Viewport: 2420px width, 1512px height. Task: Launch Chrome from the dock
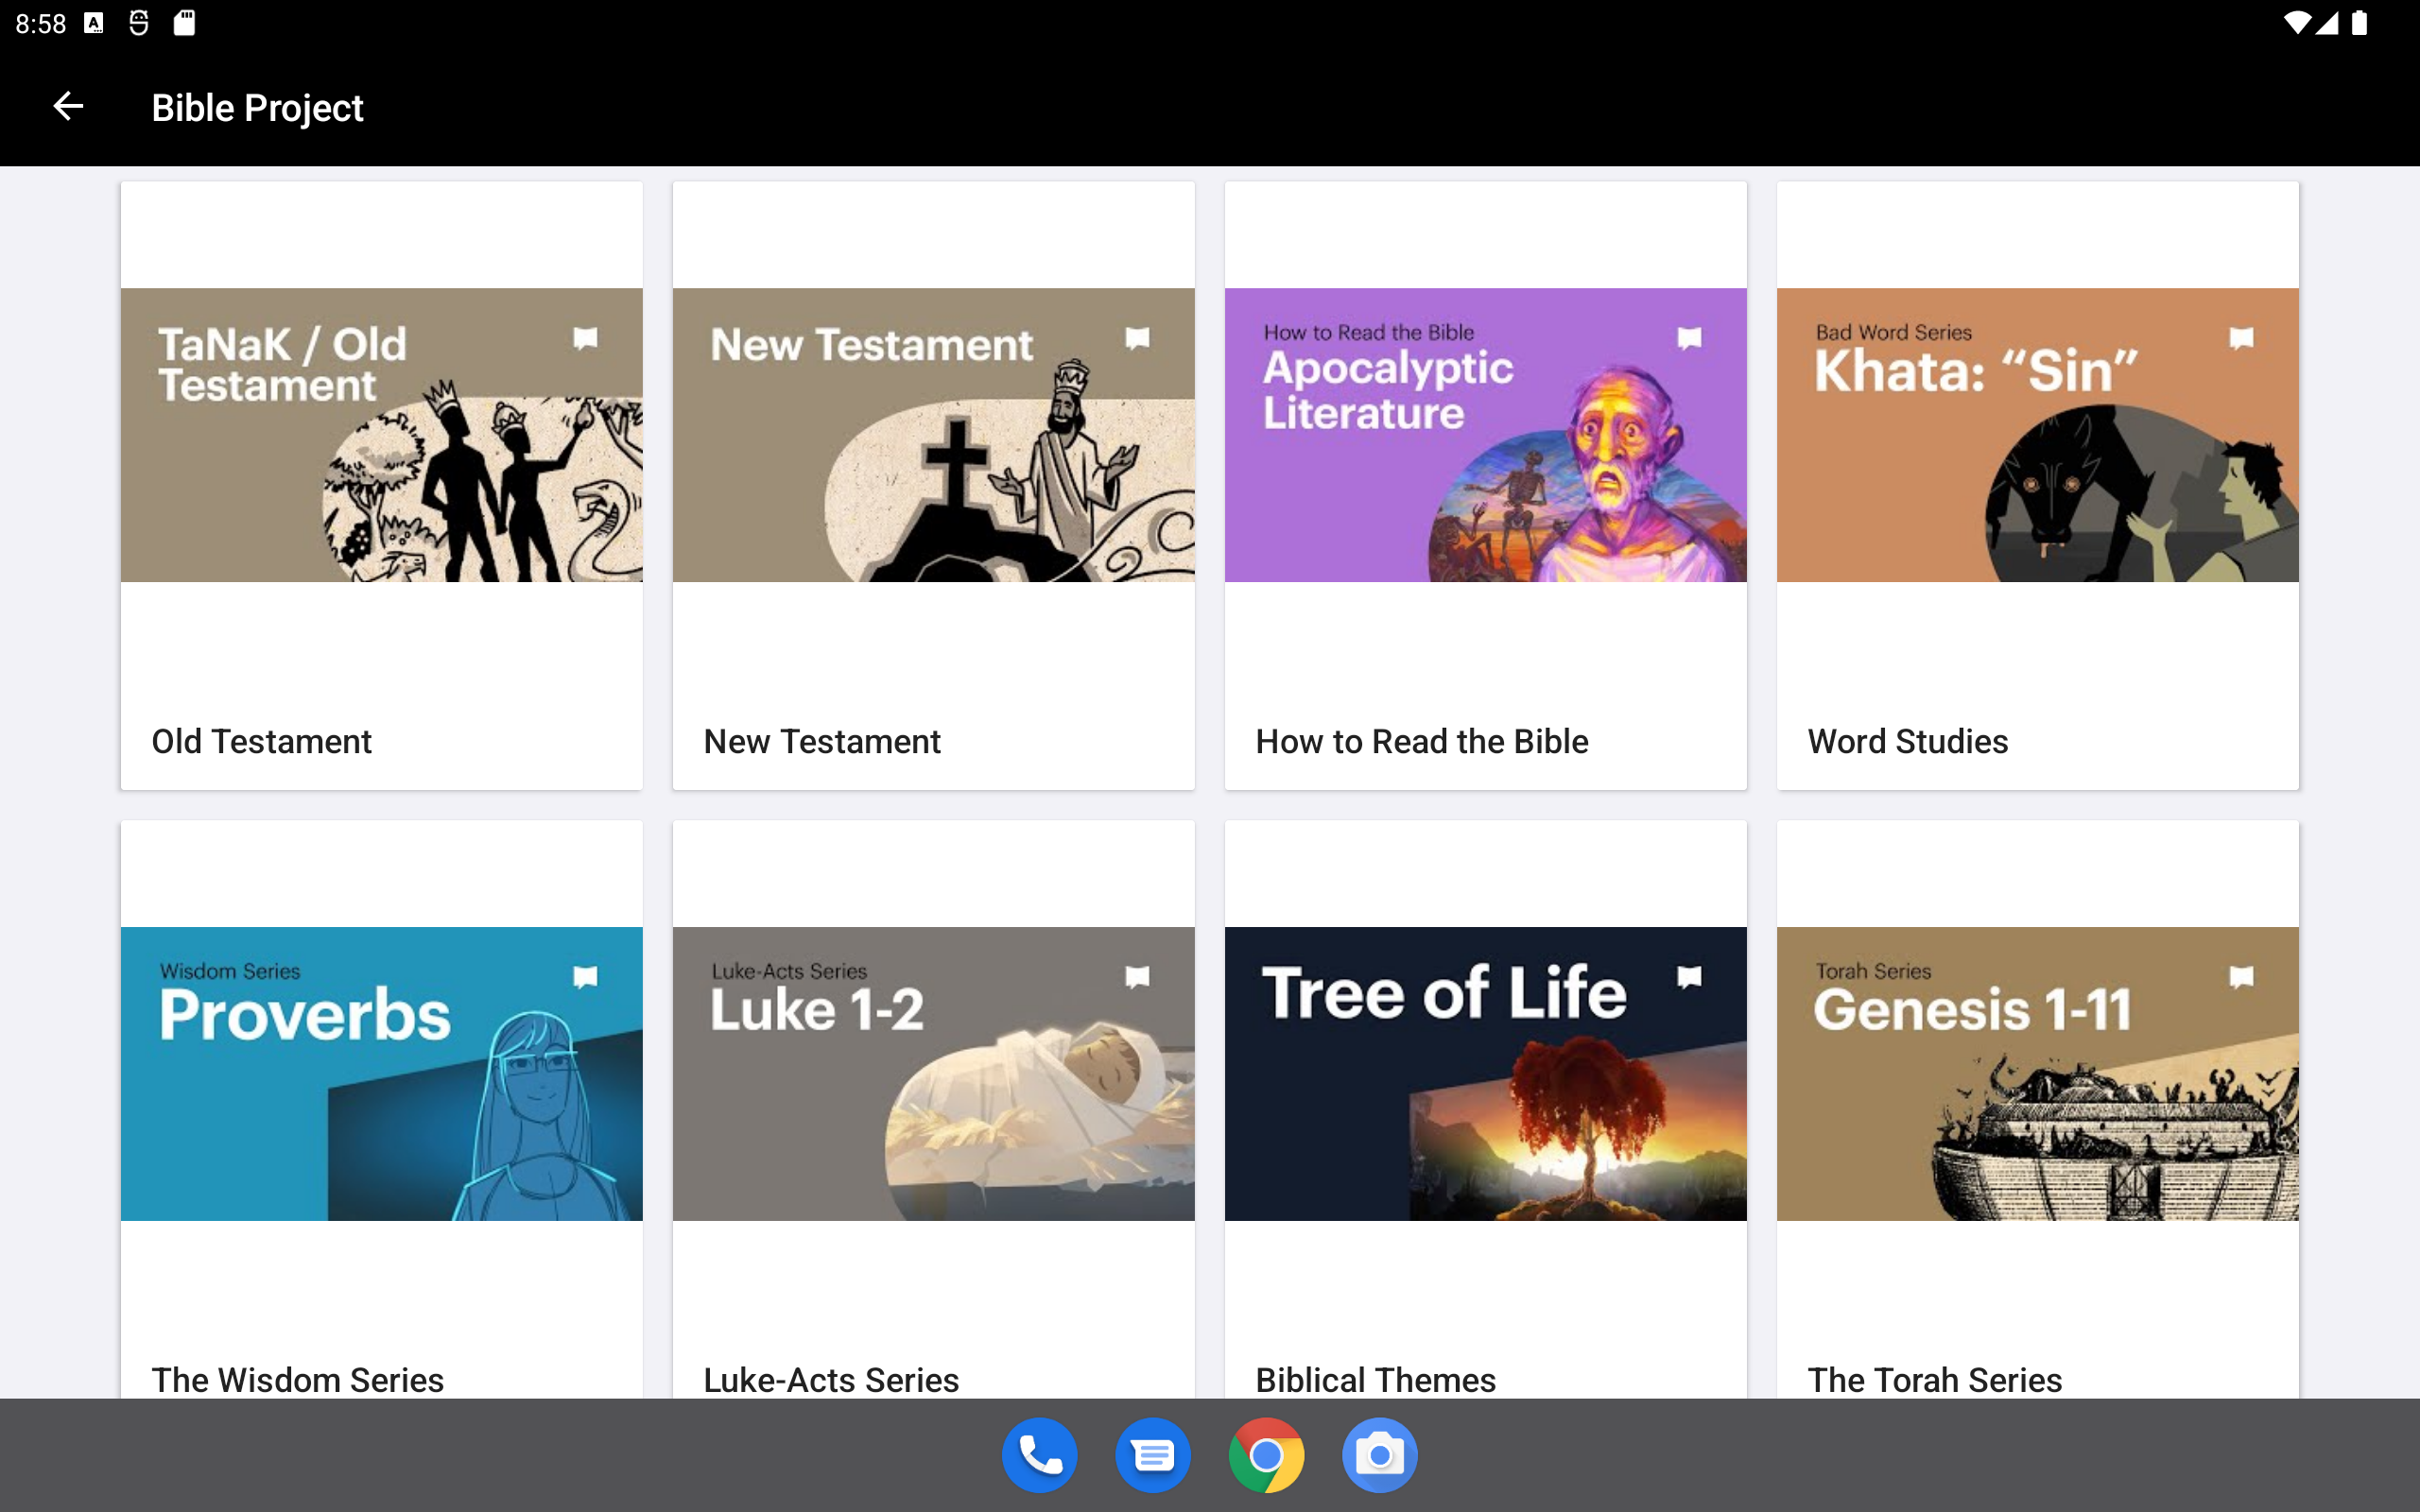coord(1266,1455)
